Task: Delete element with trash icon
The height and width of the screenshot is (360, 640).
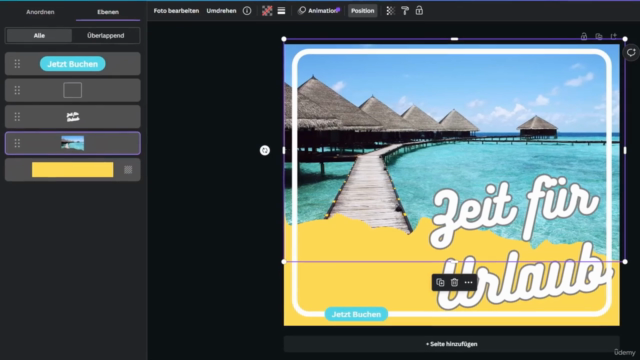Action: click(x=454, y=282)
